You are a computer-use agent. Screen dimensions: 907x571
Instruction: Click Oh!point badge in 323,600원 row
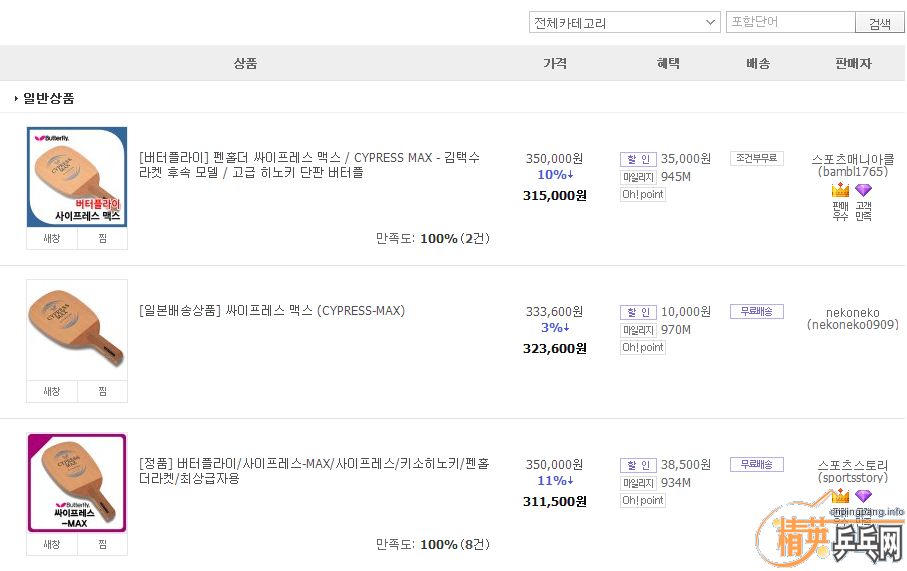[x=643, y=347]
